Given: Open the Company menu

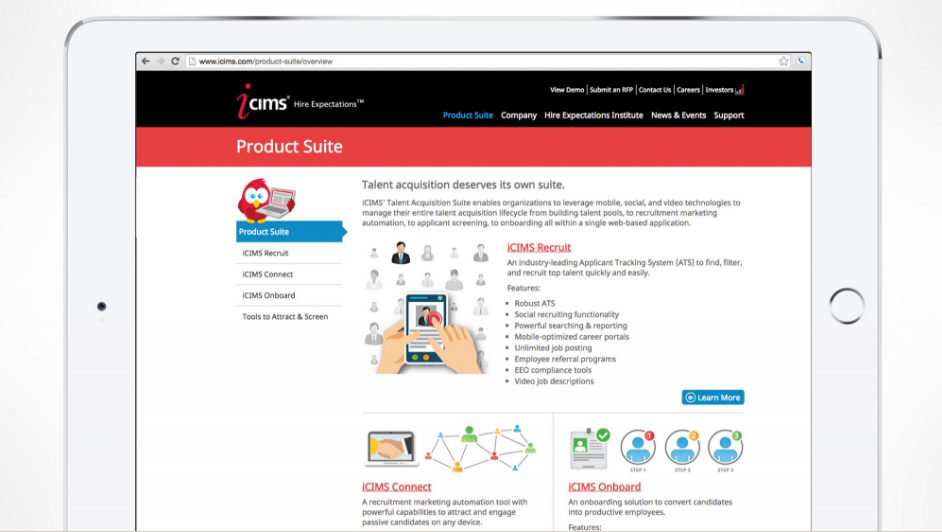Looking at the screenshot, I should click(x=519, y=115).
